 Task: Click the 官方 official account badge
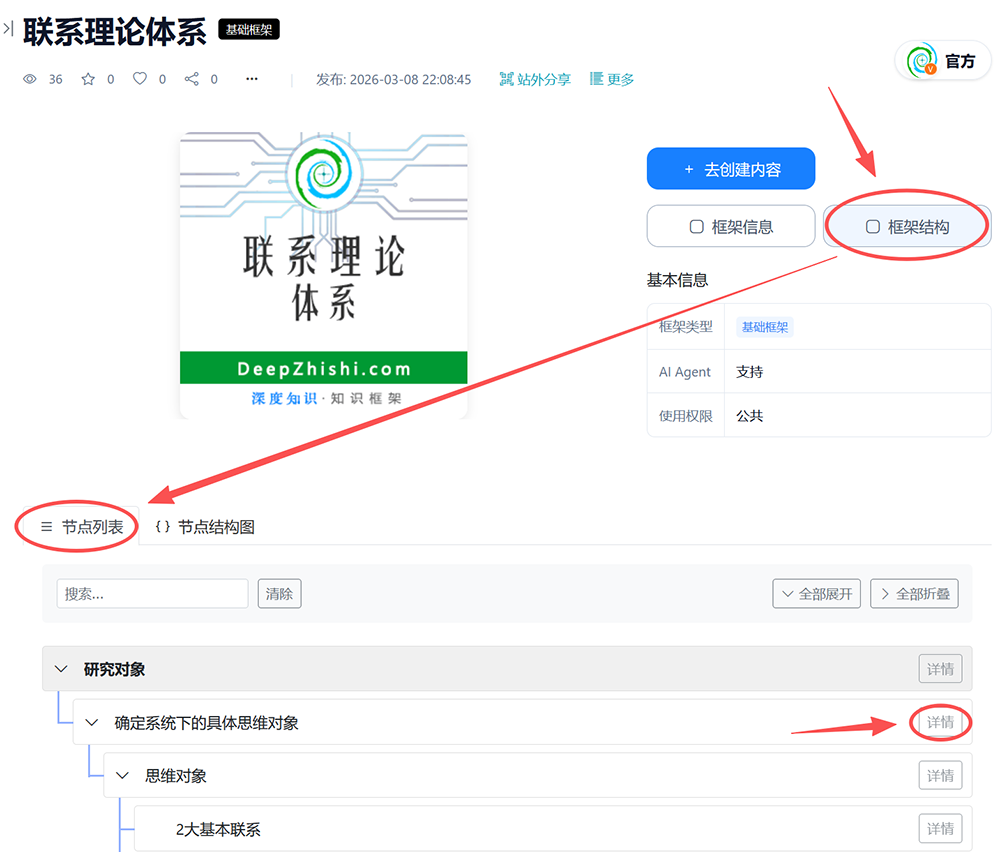coord(943,61)
